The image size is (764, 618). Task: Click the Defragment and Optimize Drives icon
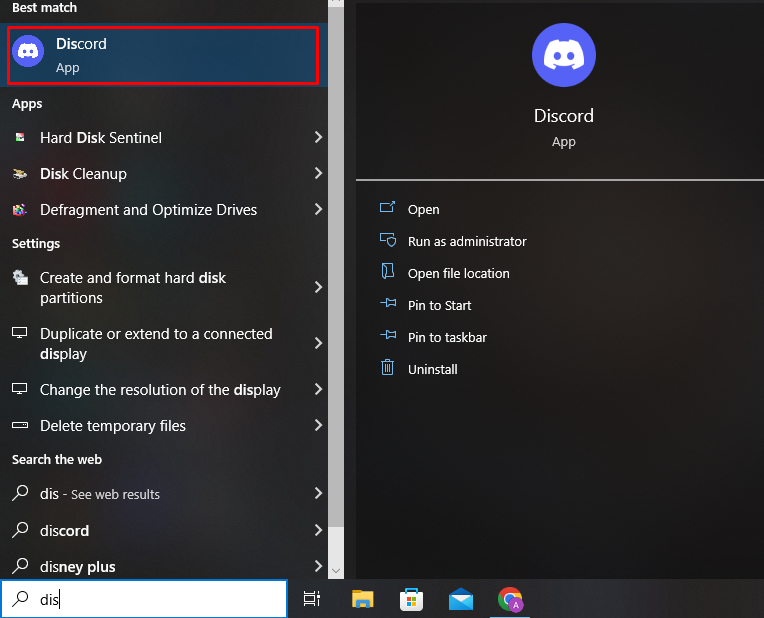click(20, 210)
